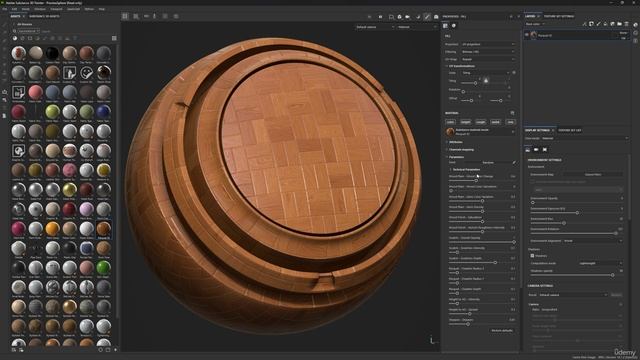Select first fill properties icon in Properties
The height and width of the screenshot is (360, 640).
click(445, 26)
